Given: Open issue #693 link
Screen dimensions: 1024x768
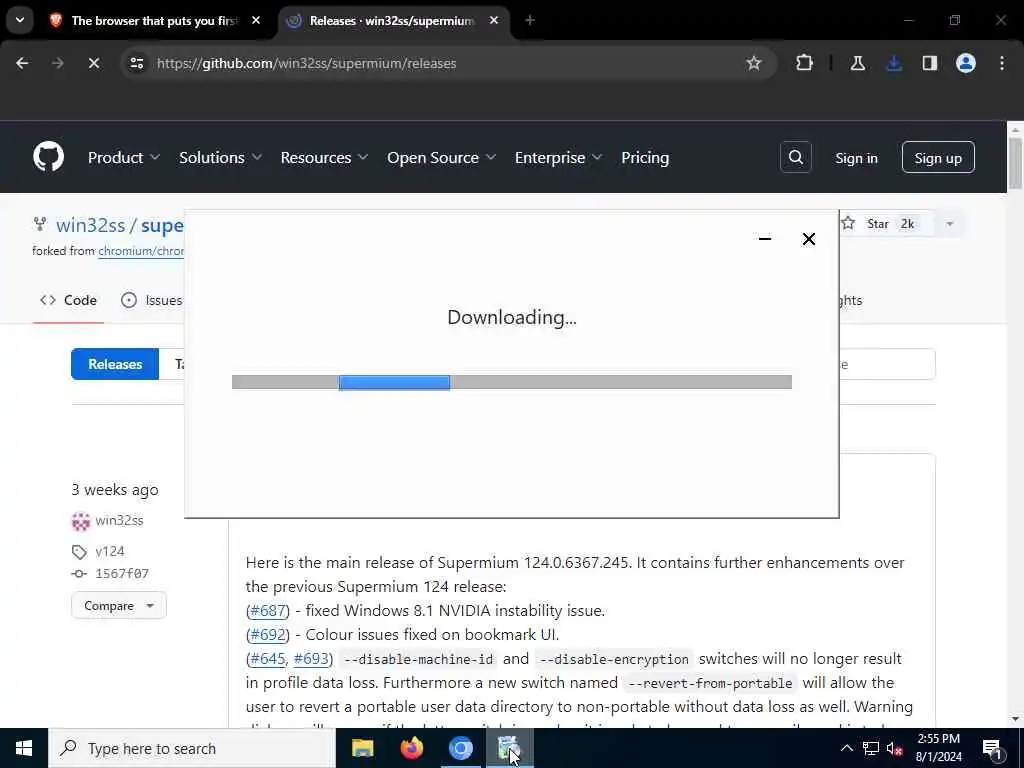Looking at the screenshot, I should pyautogui.click(x=311, y=658).
